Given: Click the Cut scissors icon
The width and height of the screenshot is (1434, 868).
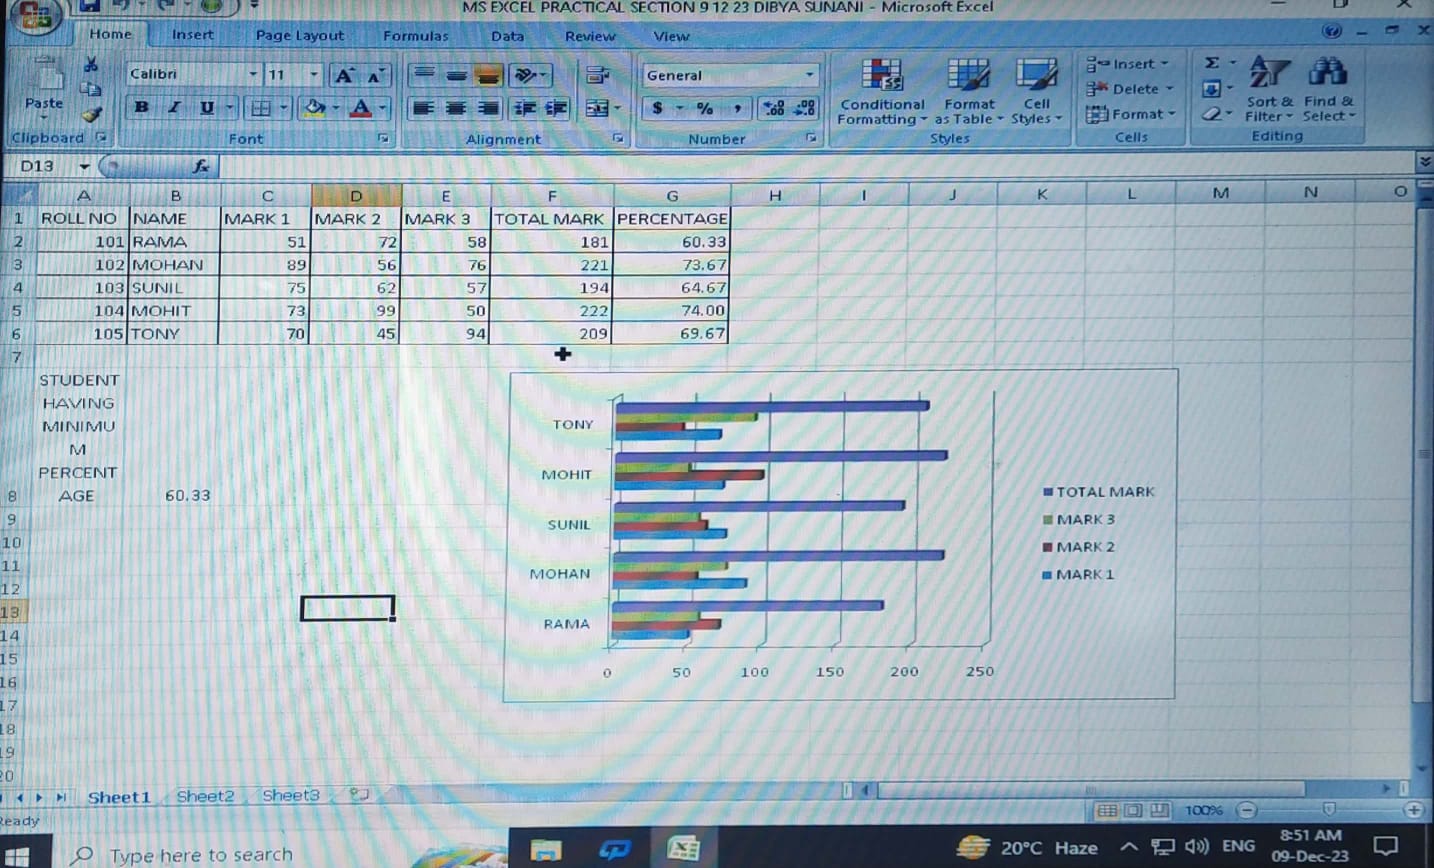Looking at the screenshot, I should coord(91,65).
